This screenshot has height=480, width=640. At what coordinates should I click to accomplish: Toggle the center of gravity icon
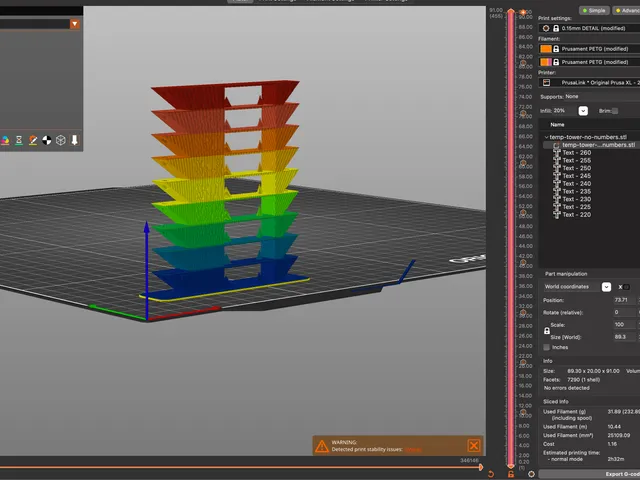(47, 140)
